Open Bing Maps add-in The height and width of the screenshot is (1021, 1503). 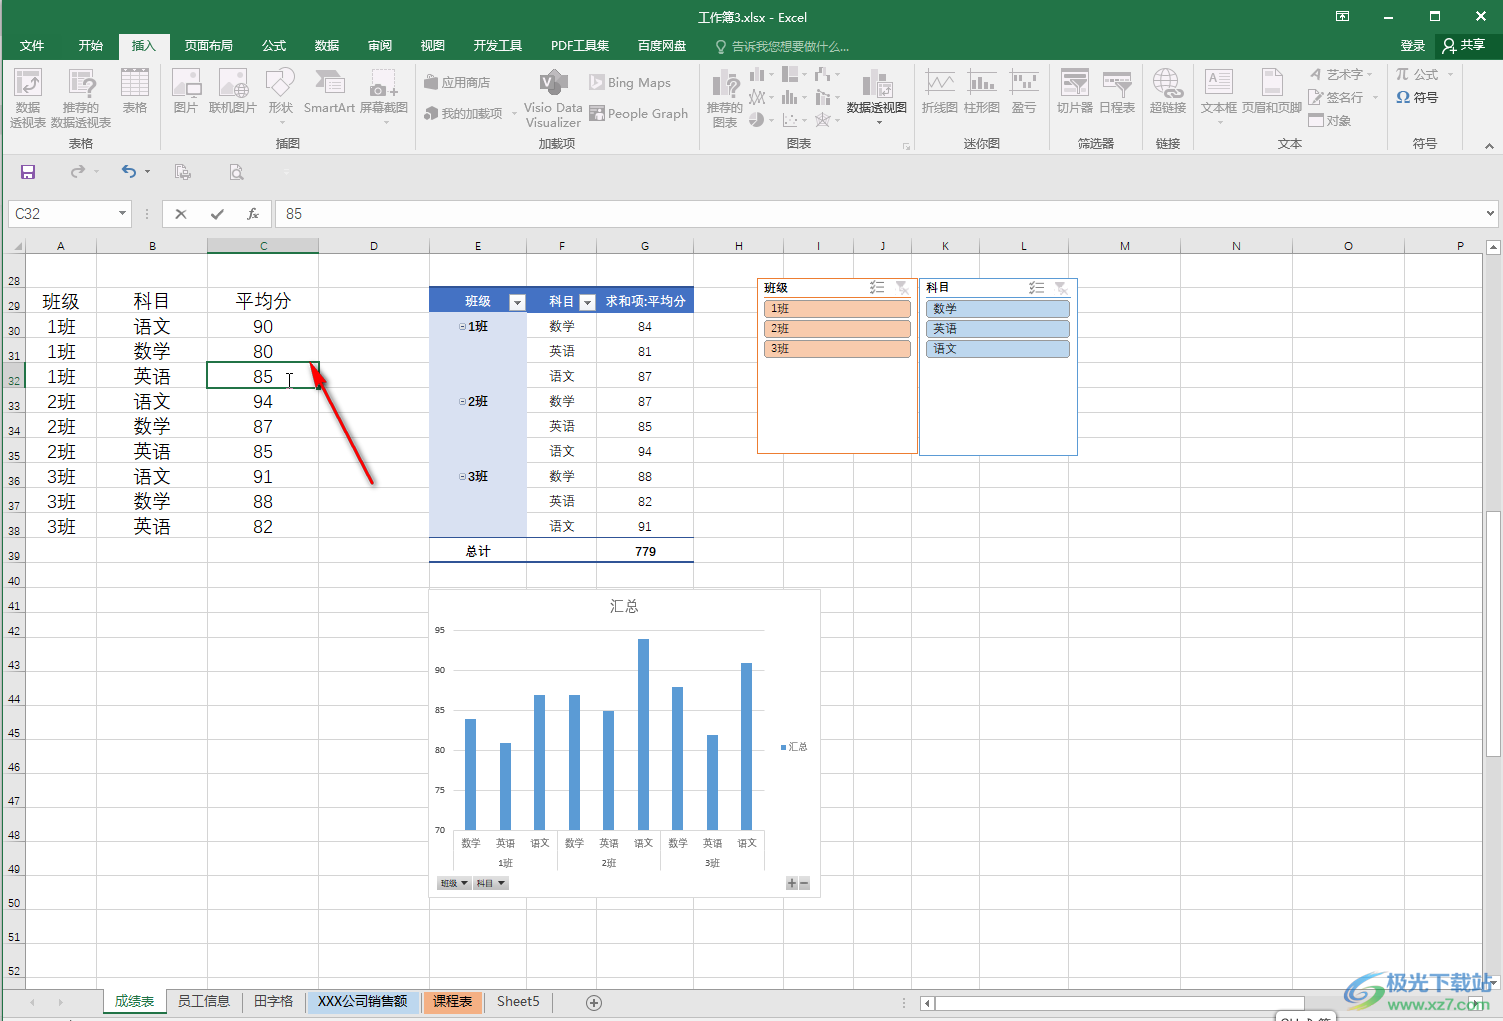[x=630, y=83]
